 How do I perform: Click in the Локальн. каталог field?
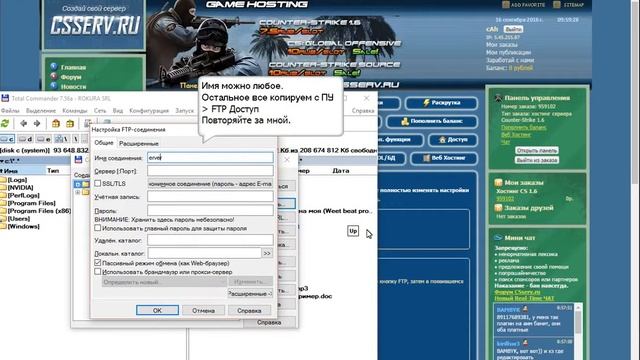[204, 253]
